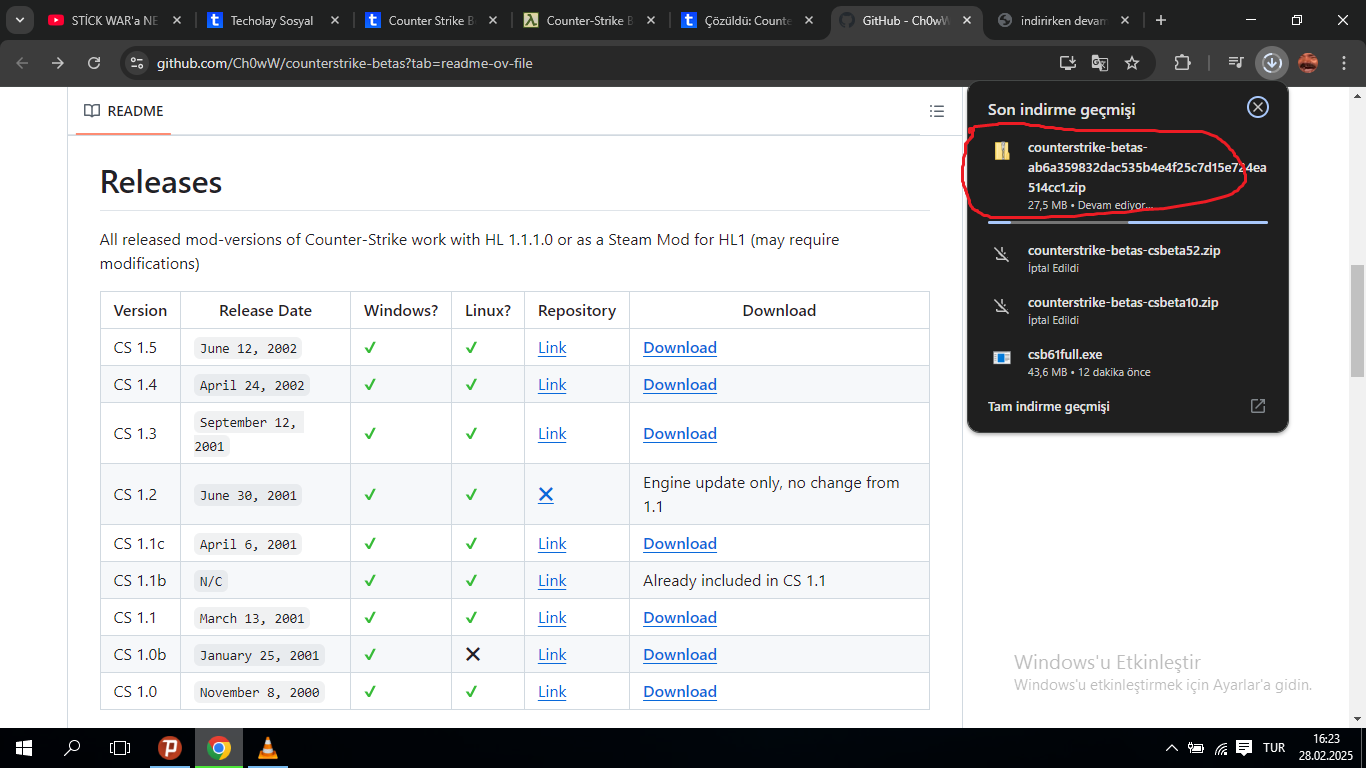Open the media controls icon
The height and width of the screenshot is (768, 1366).
tap(1237, 63)
